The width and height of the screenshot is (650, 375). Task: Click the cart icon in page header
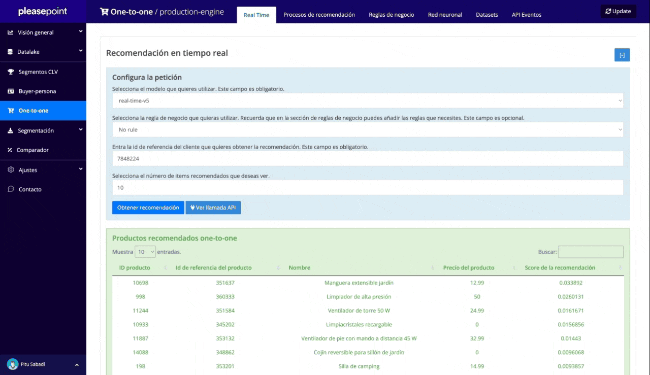(104, 12)
